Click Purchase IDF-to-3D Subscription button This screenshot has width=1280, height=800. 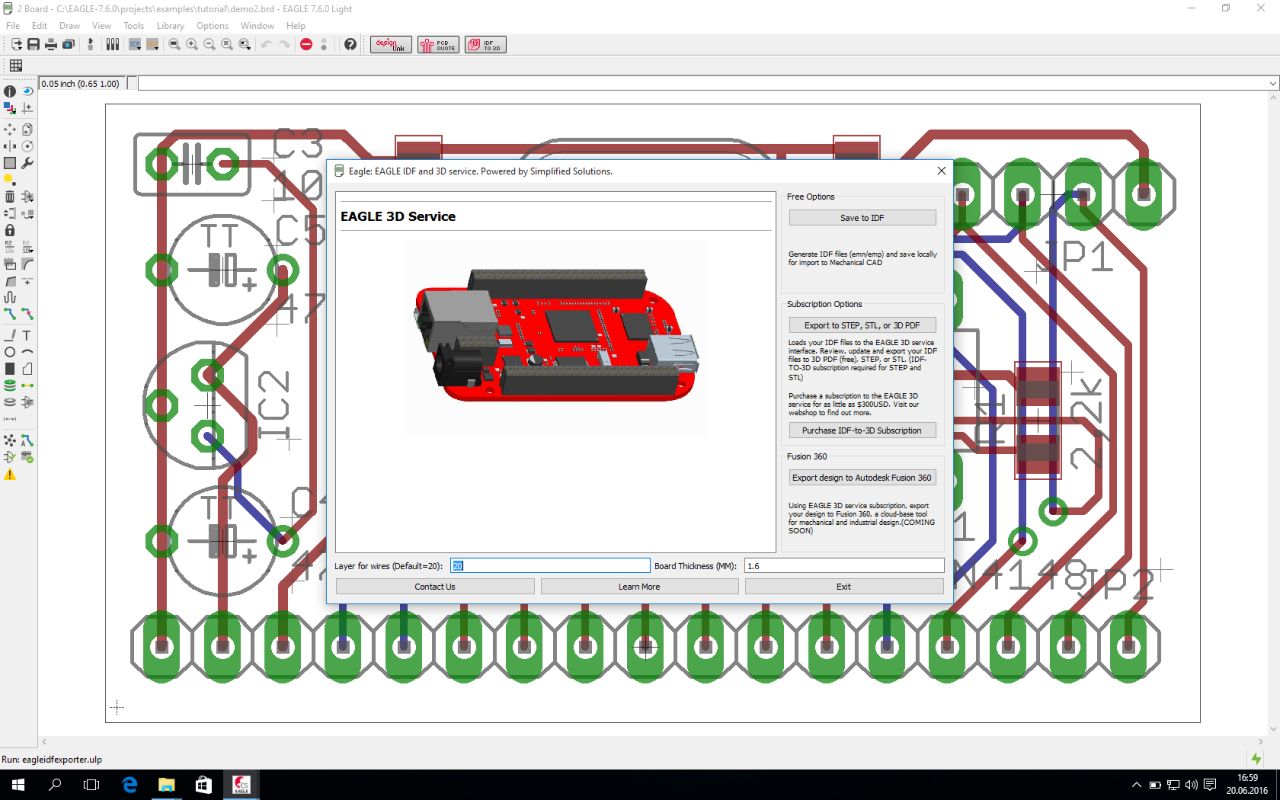click(862, 430)
